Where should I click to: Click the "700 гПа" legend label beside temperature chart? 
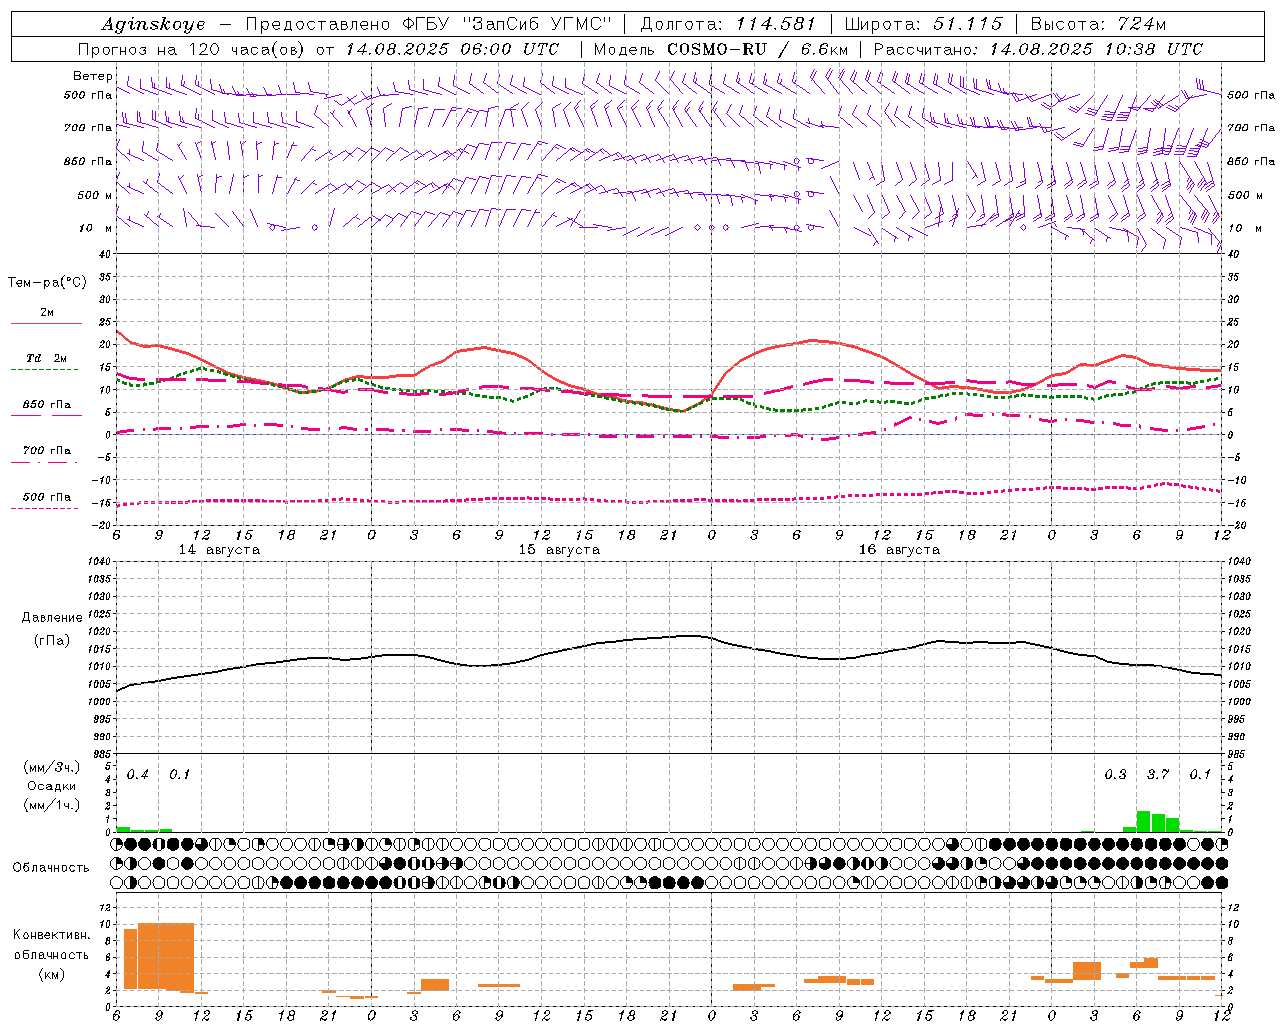[46, 450]
